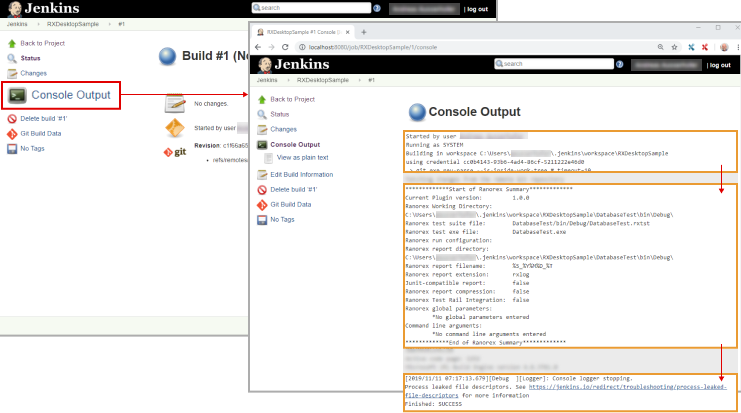This screenshot has width=741, height=413.
Task: Click the magnifier Status icon in background sidebar
Action: coord(12,59)
